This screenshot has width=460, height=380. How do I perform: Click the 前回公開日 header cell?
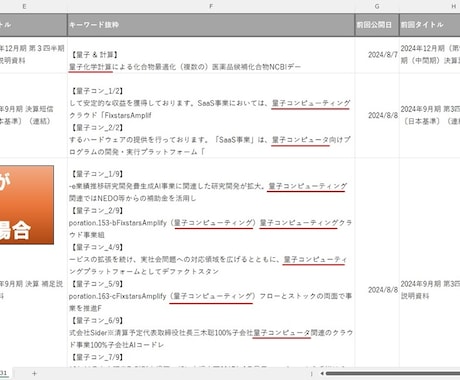(x=377, y=25)
